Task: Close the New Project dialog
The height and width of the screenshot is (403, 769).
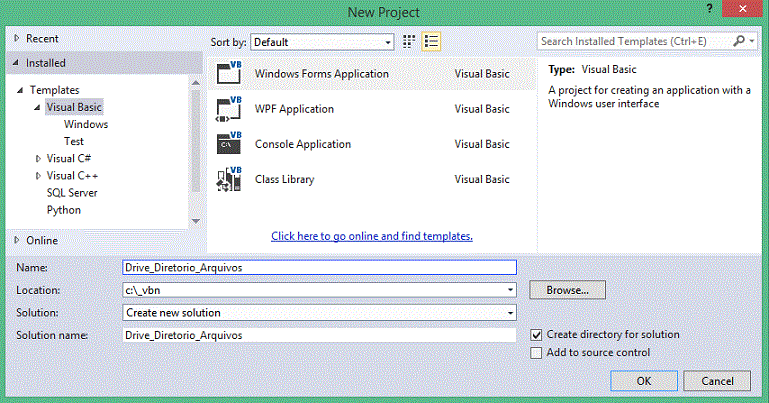Action: [x=743, y=8]
